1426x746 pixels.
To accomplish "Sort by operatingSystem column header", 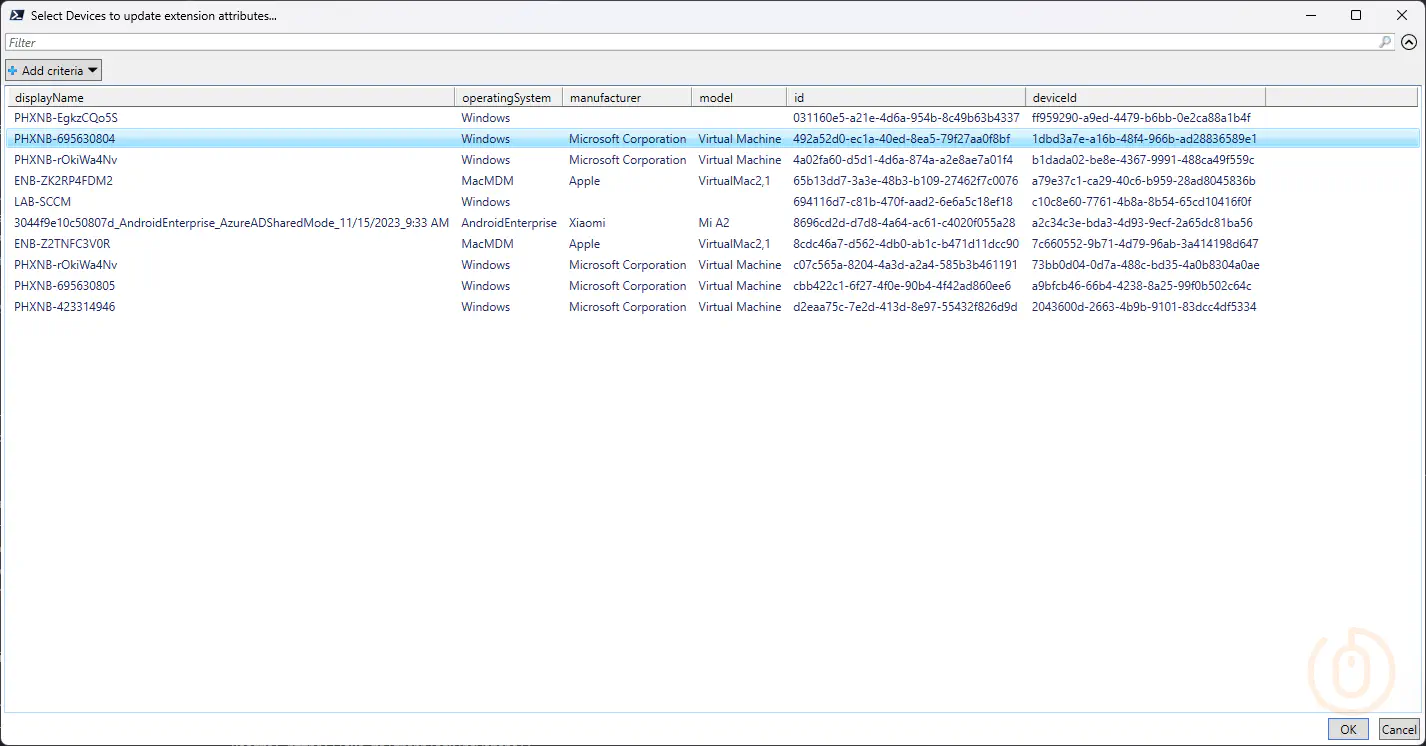I will (x=507, y=98).
